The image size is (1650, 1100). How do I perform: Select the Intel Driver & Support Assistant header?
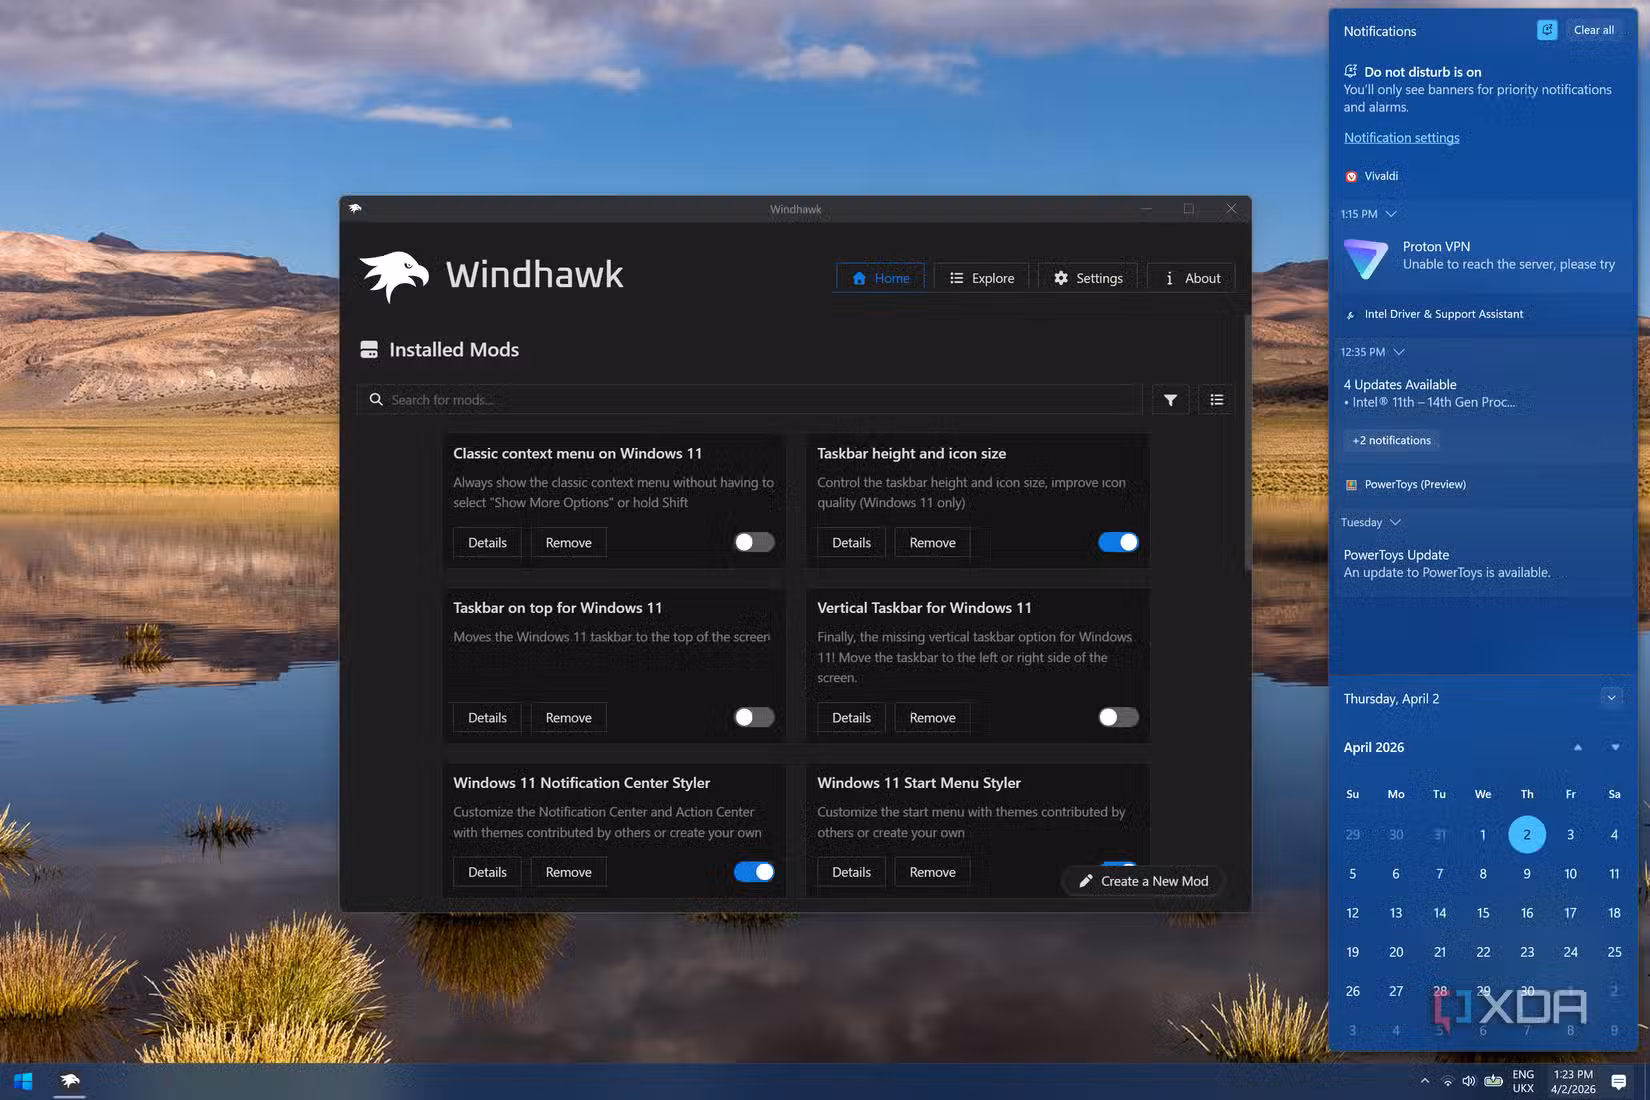(1434, 314)
